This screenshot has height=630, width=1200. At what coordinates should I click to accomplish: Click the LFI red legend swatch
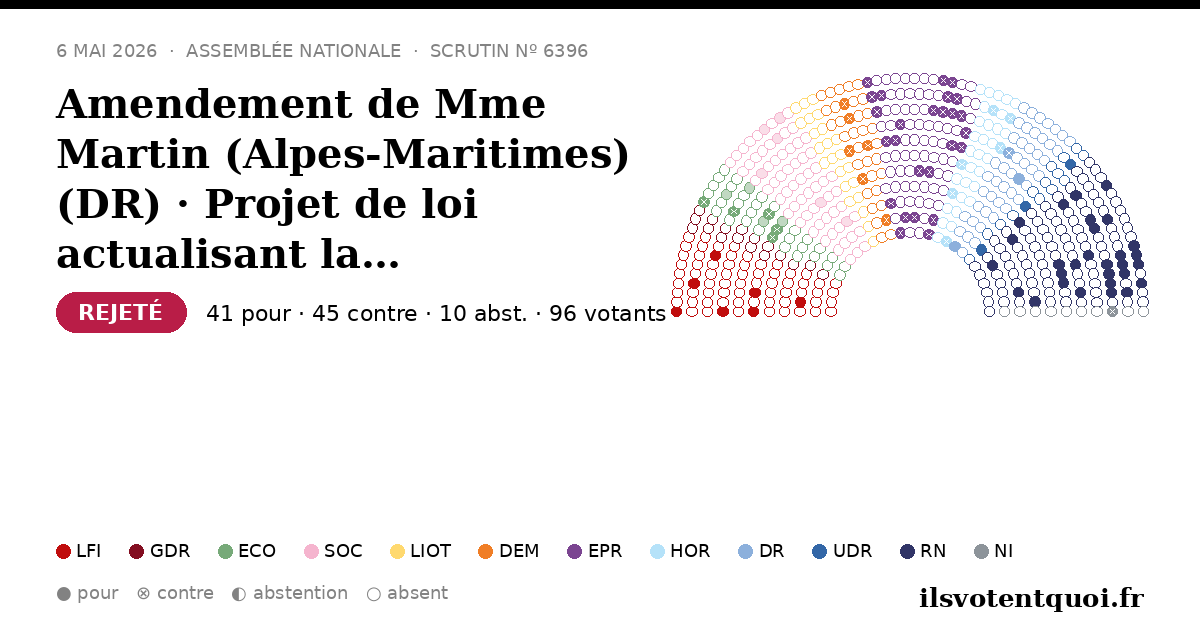pyautogui.click(x=64, y=551)
